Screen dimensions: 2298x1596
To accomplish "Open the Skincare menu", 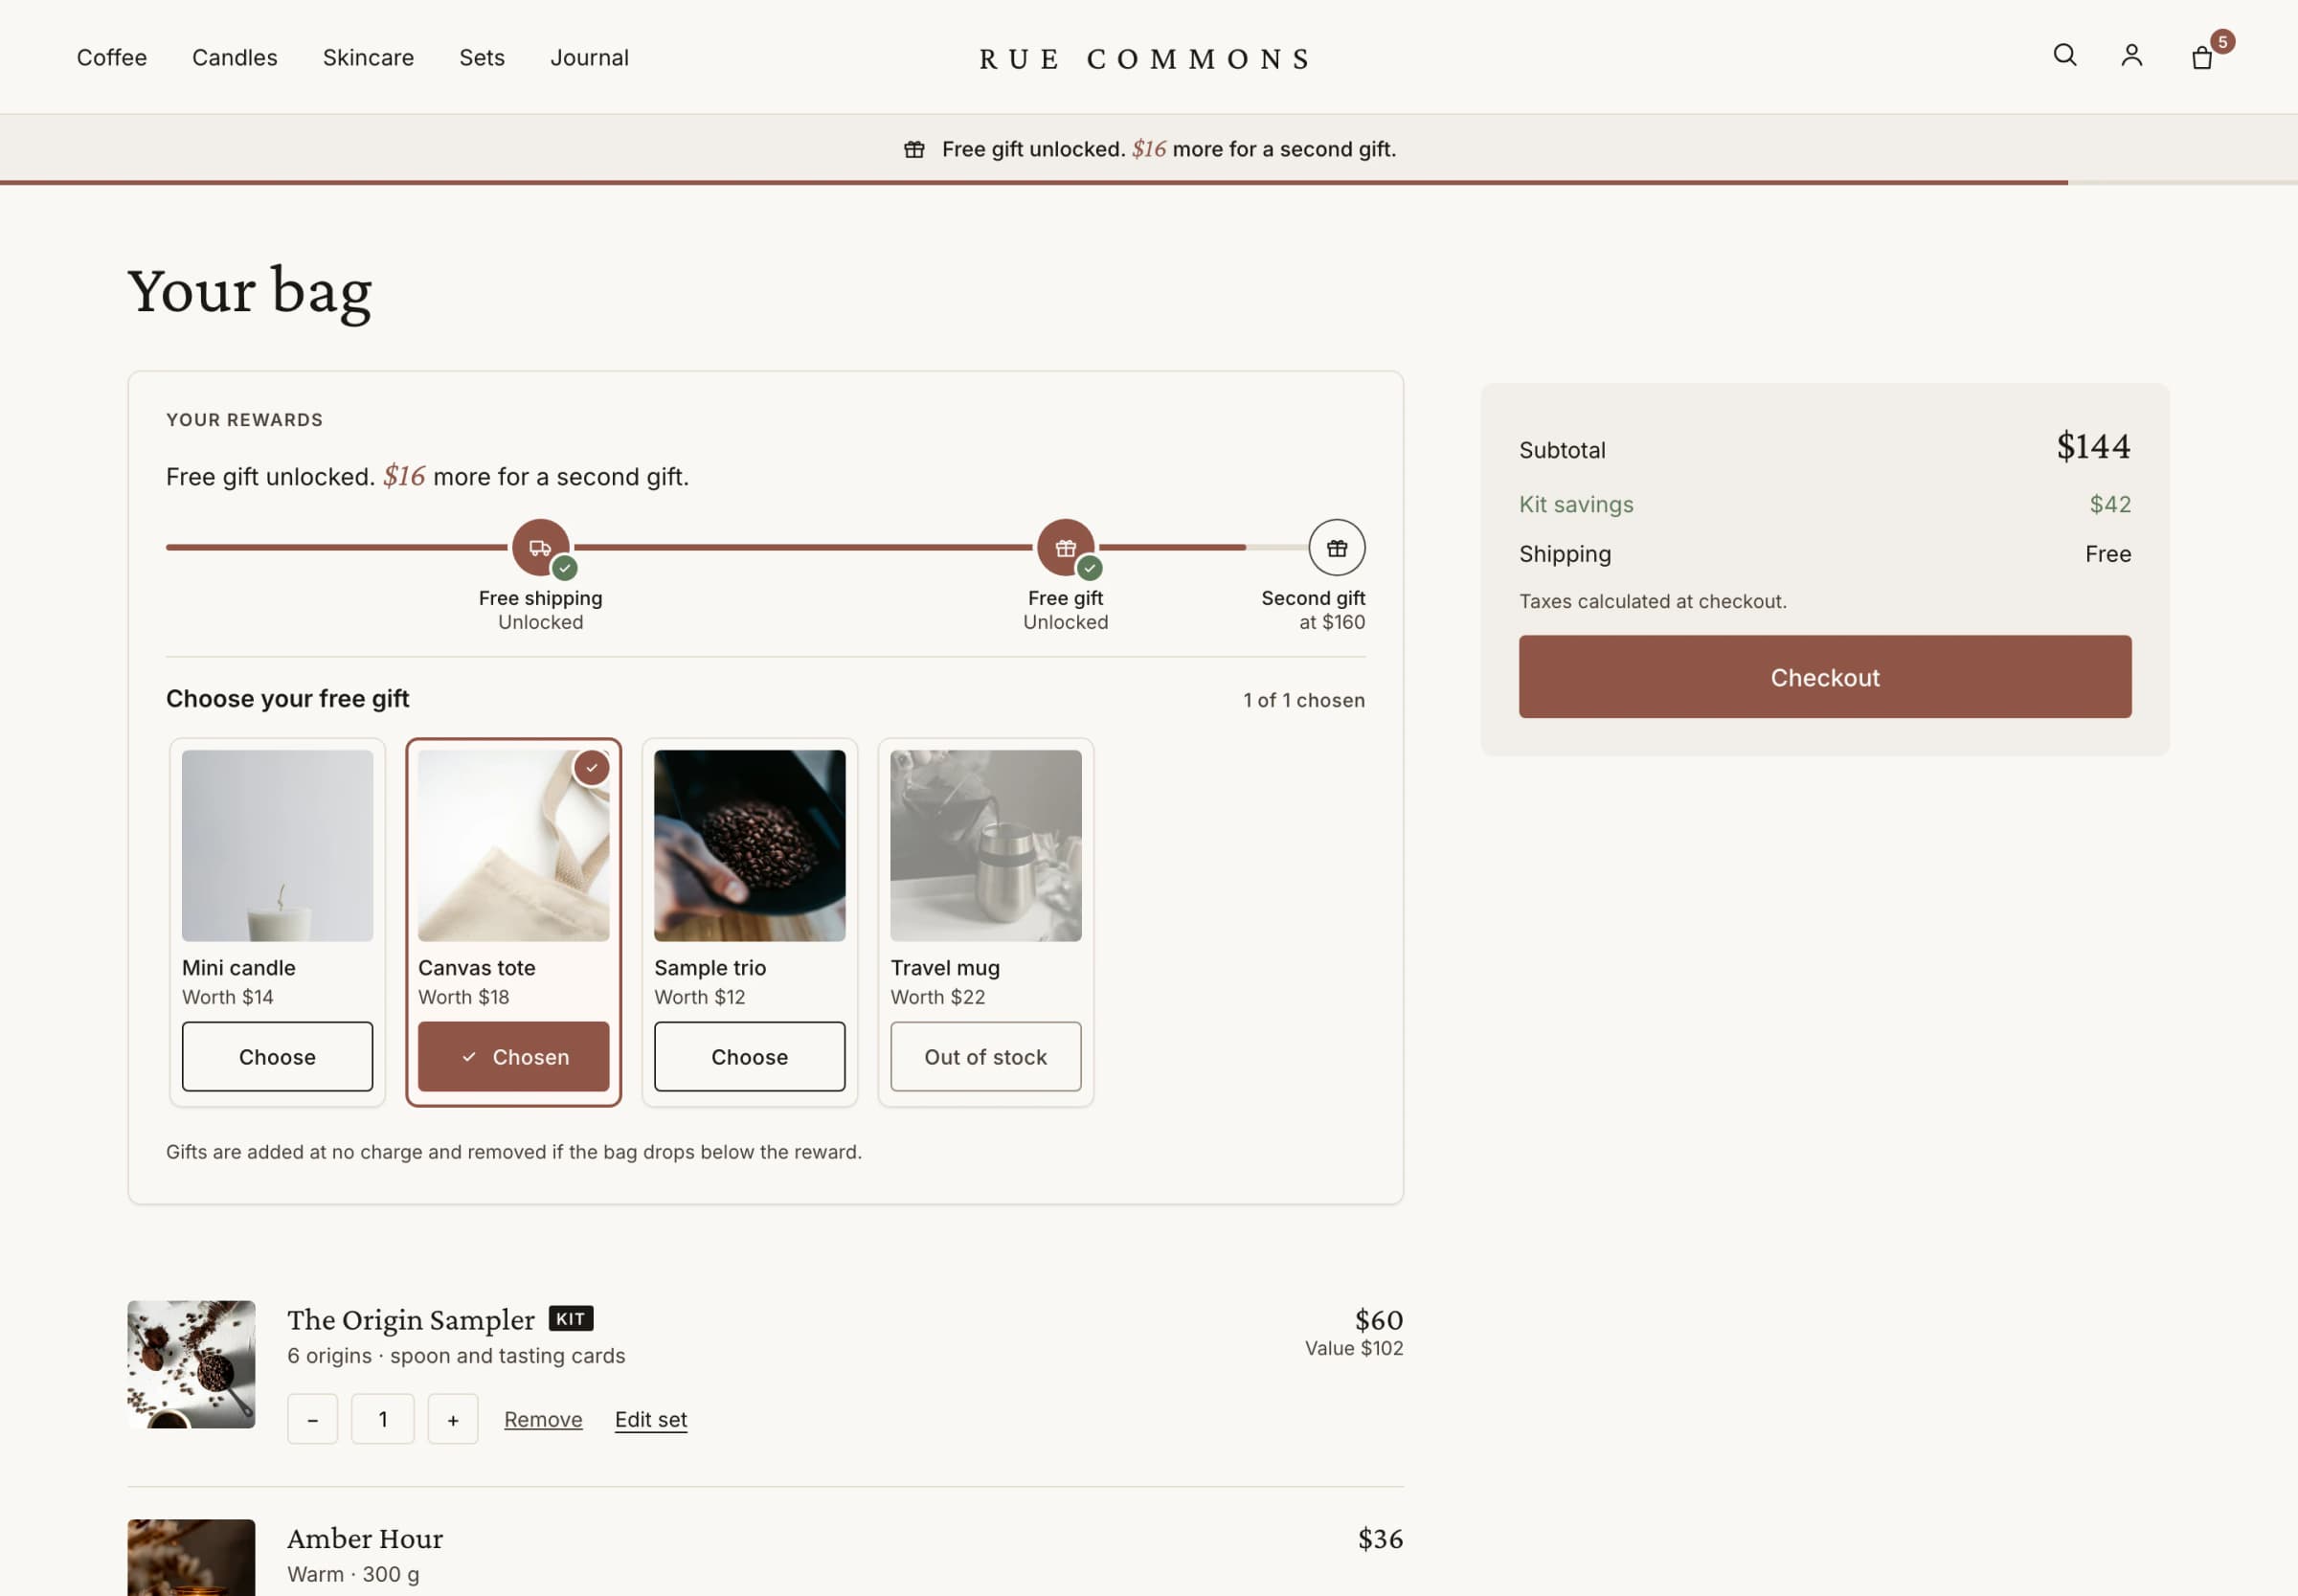I will click(x=368, y=58).
